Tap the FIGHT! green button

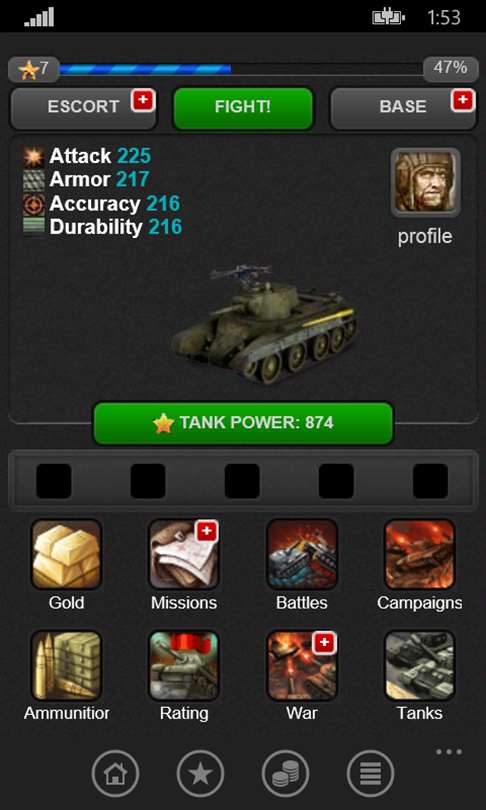[x=243, y=108]
